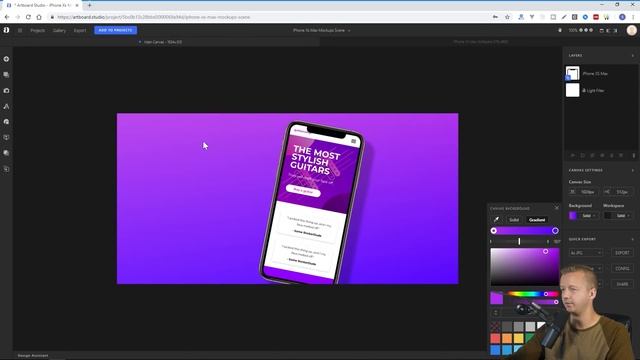Click the Artboard Studio logo icon
The width and height of the screenshot is (640, 360).
(x=7, y=30)
